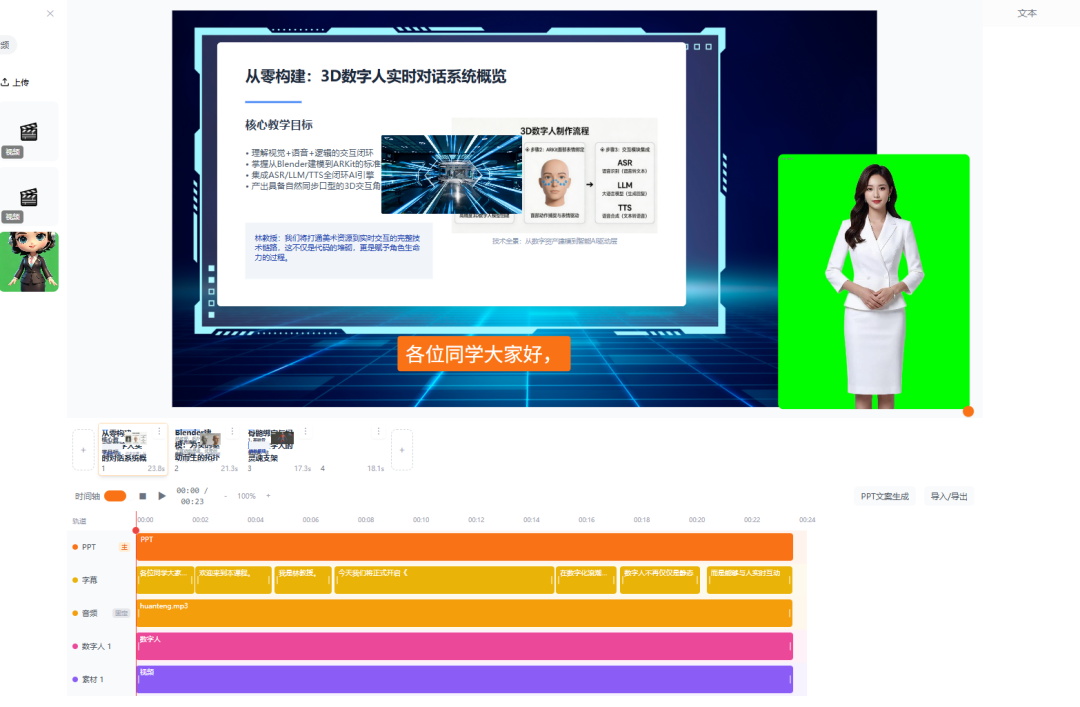Click the 导入/导出 button
1080x707 pixels.
point(948,496)
